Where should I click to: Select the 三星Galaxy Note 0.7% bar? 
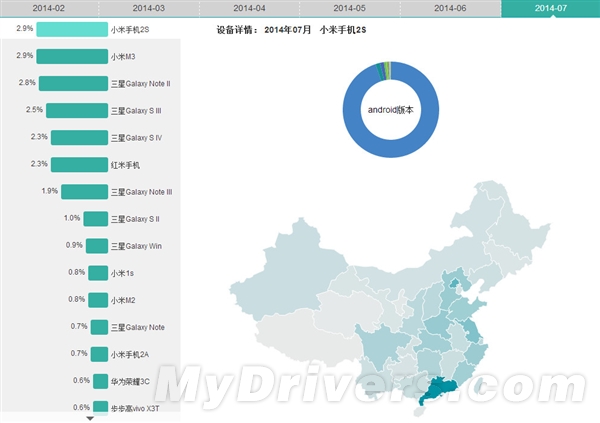[99, 327]
